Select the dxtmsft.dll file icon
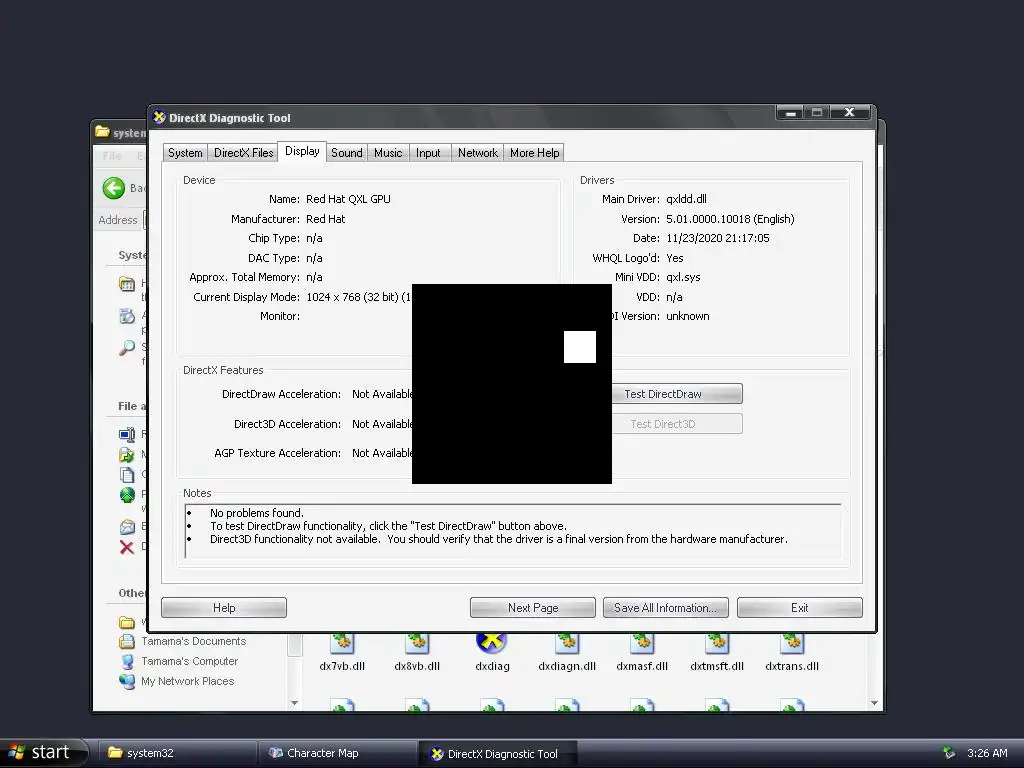The image size is (1024, 768). (717, 643)
